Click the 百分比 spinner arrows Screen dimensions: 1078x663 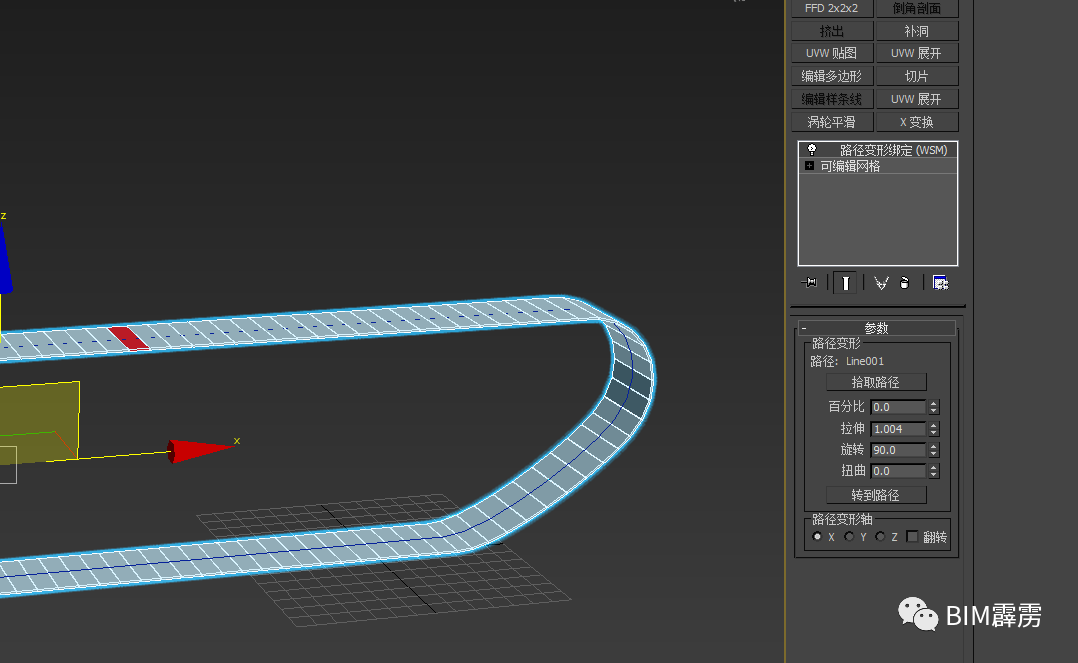click(x=934, y=407)
